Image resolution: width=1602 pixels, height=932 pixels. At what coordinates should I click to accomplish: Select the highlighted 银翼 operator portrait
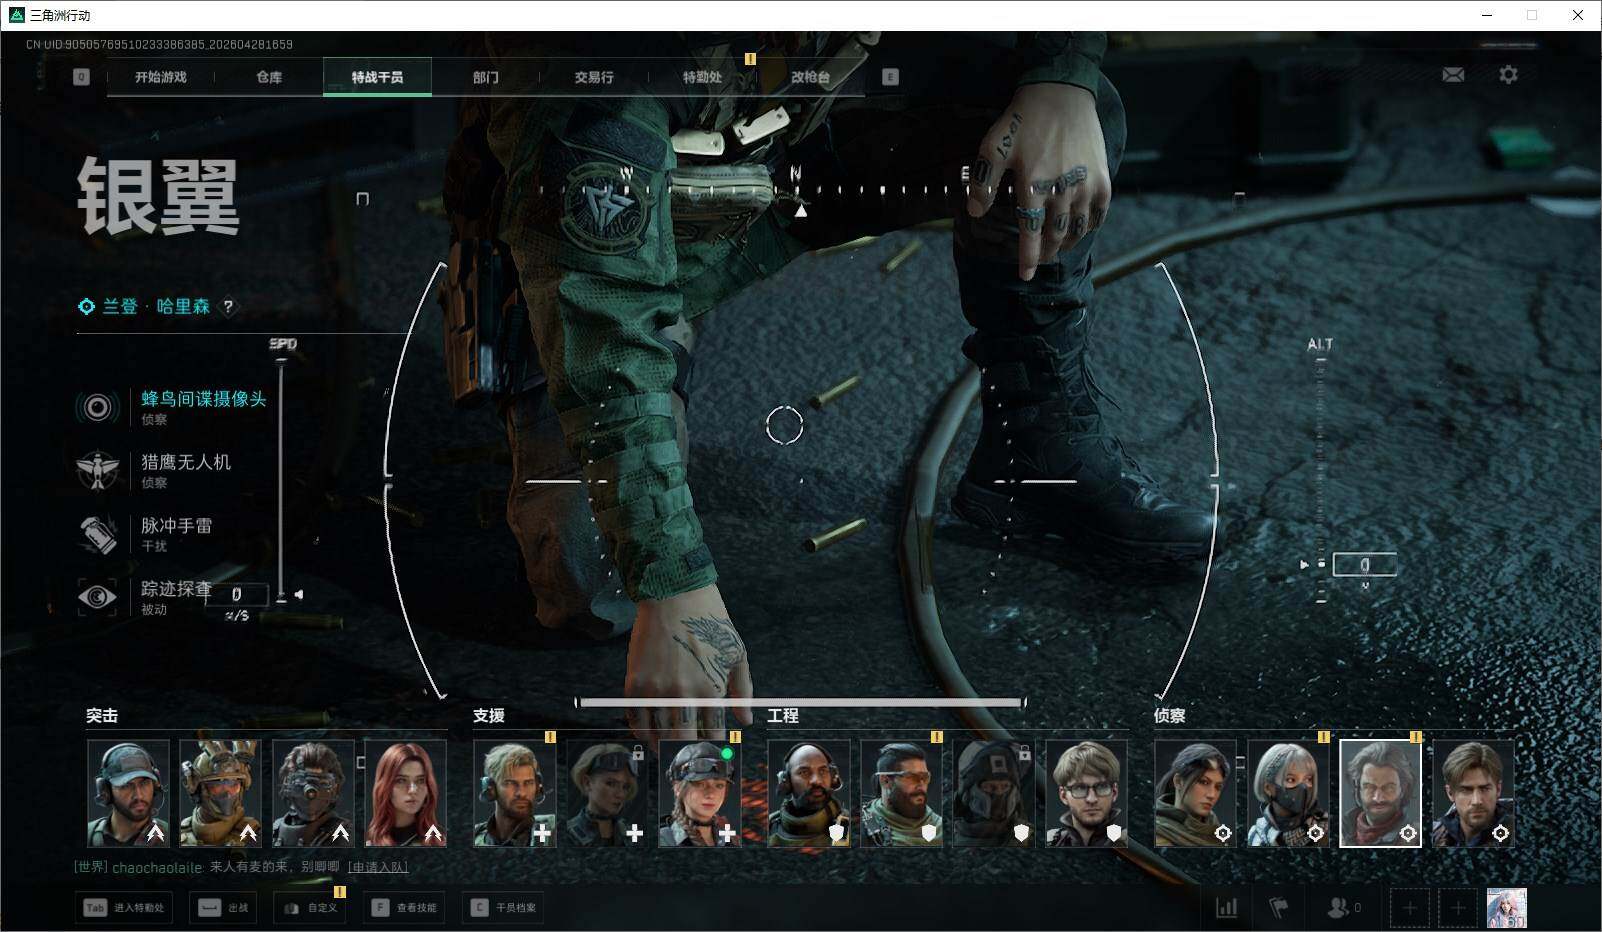[x=1380, y=793]
